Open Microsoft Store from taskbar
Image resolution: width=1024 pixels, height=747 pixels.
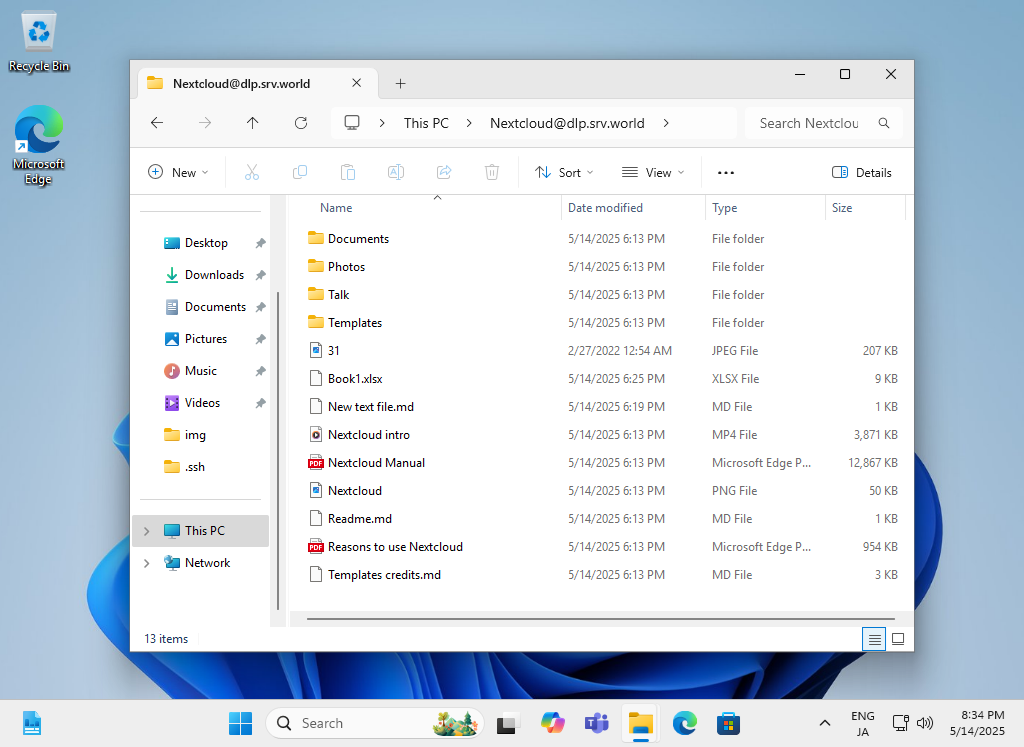[728, 723]
